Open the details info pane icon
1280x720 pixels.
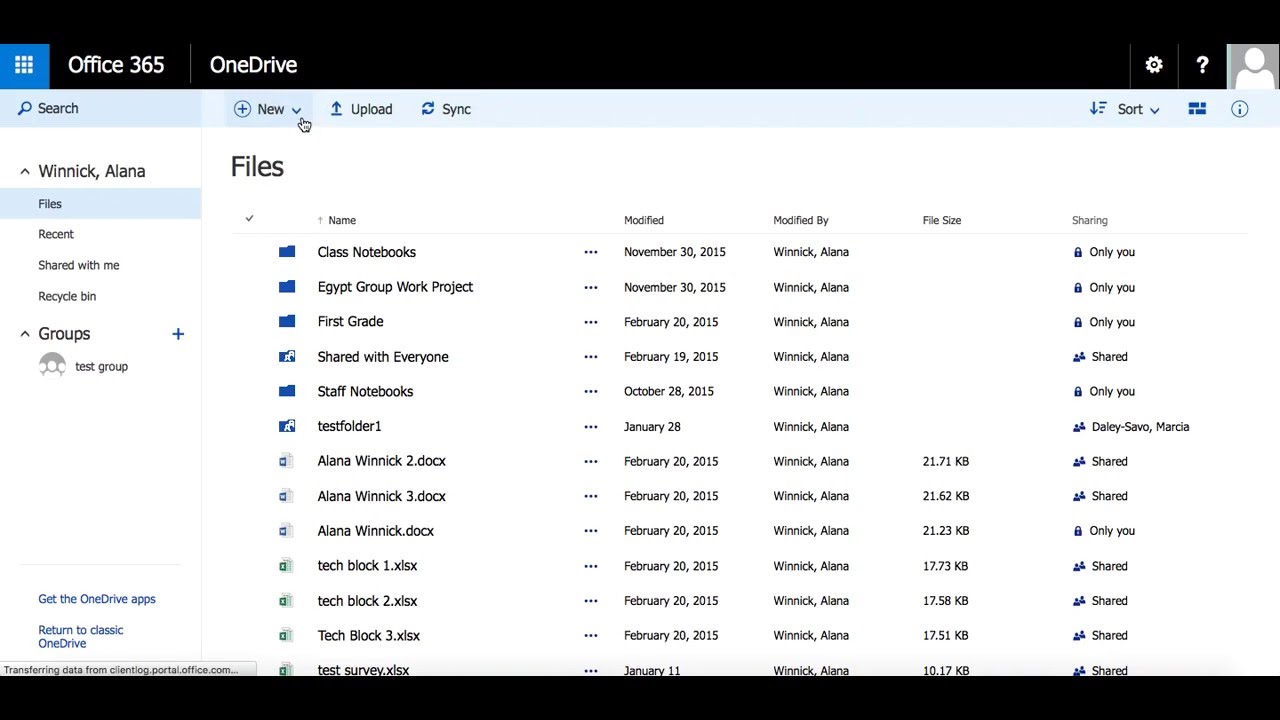1240,109
